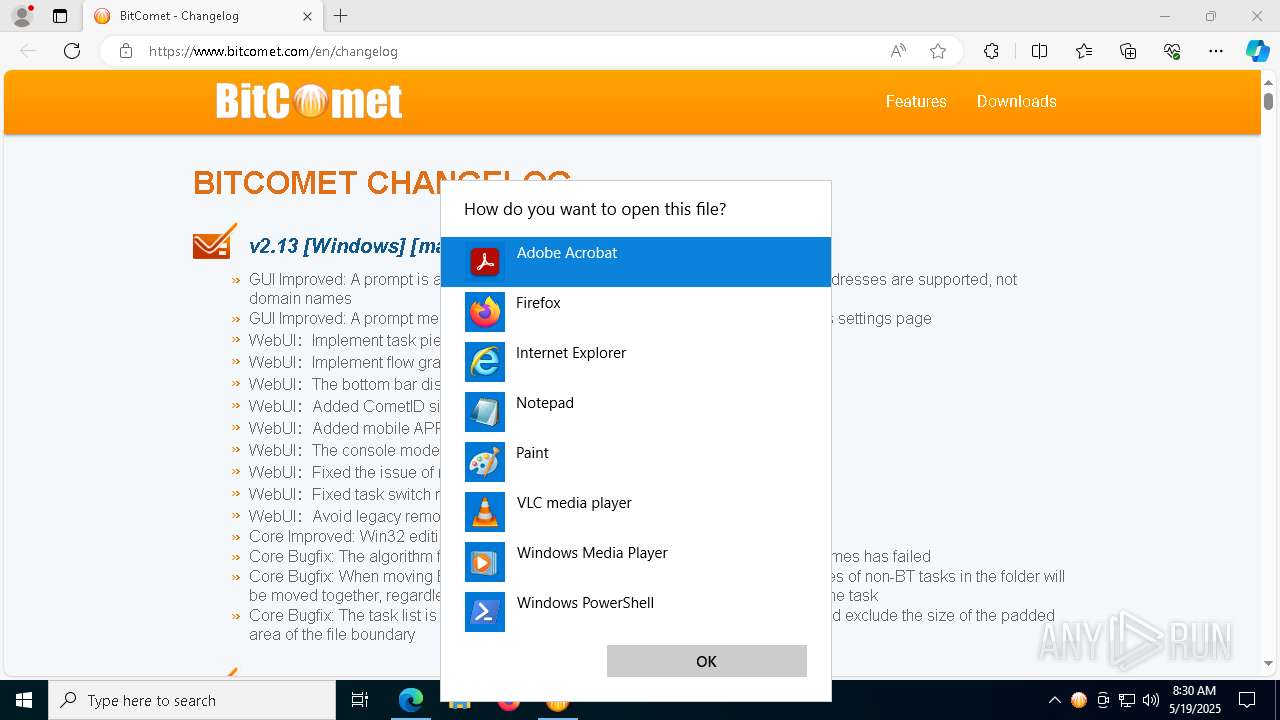
Task: Add page to favorites star
Action: point(938,51)
